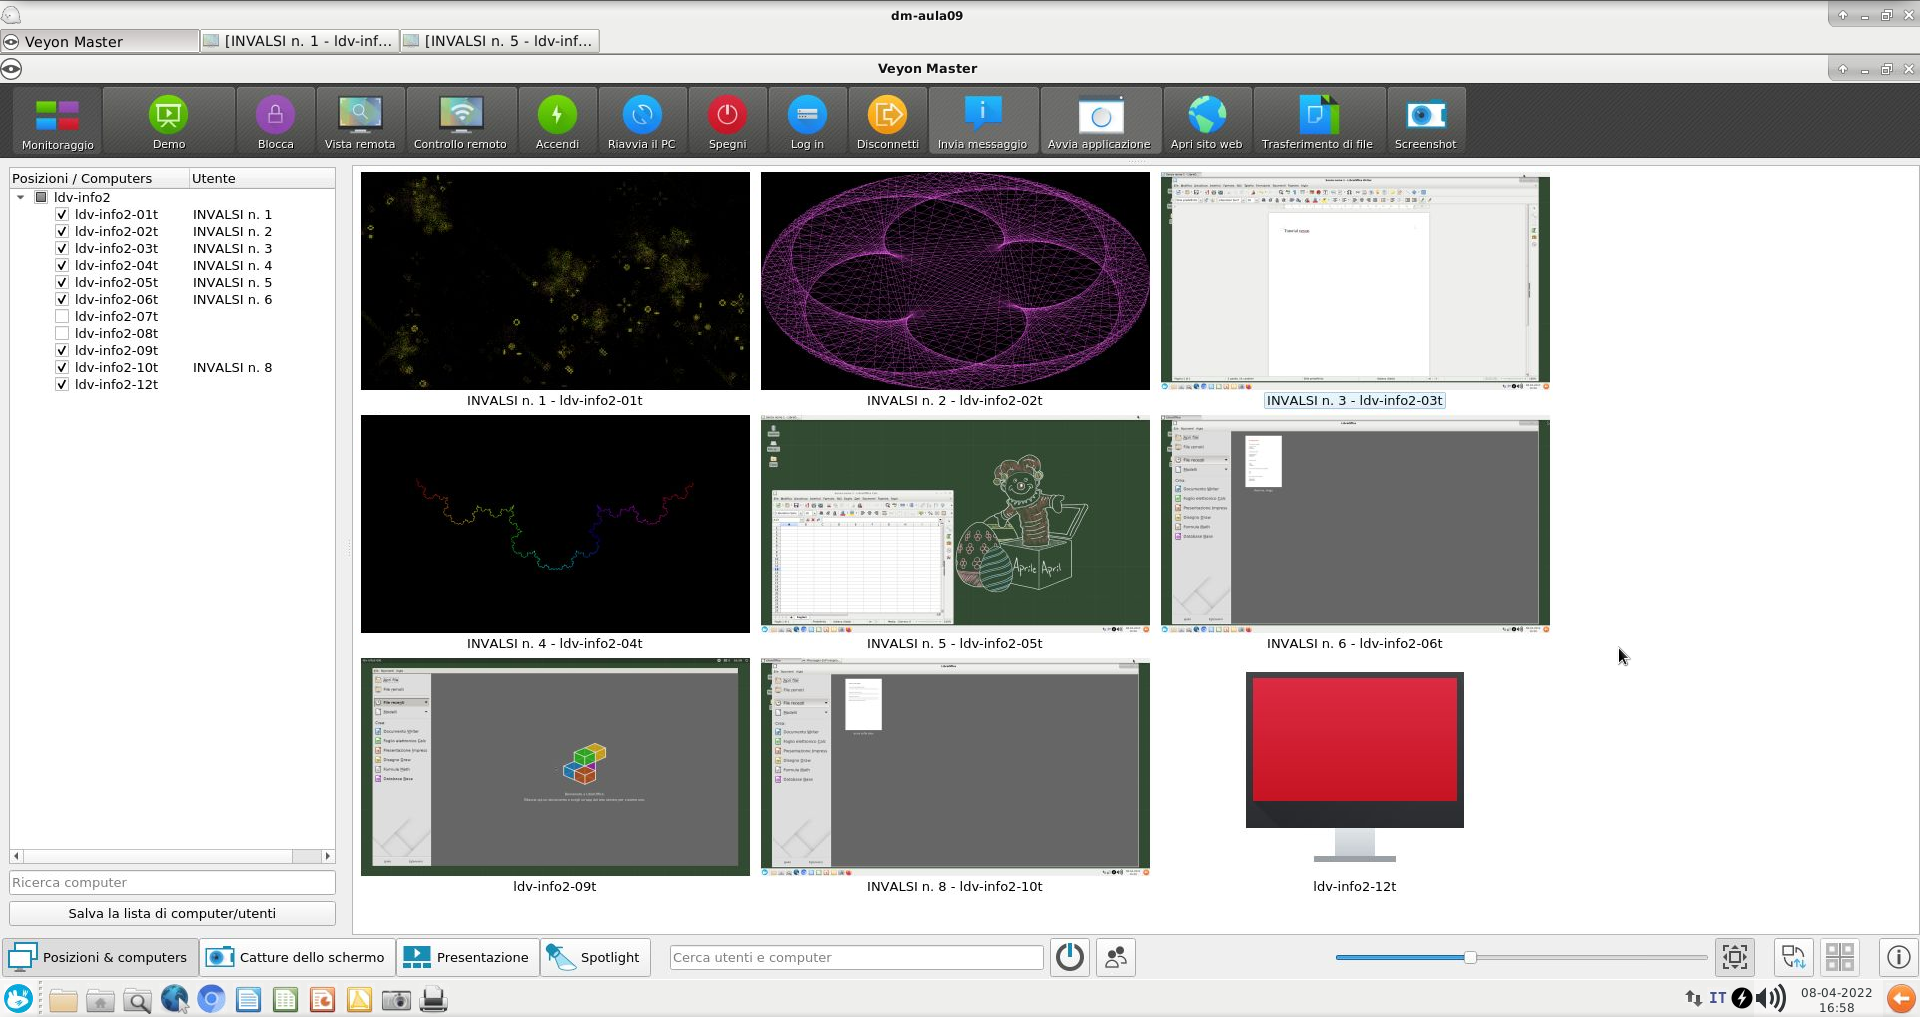The image size is (1920, 1017).
Task: Collapse the ldv-info2 tree group
Action: [x=20, y=197]
